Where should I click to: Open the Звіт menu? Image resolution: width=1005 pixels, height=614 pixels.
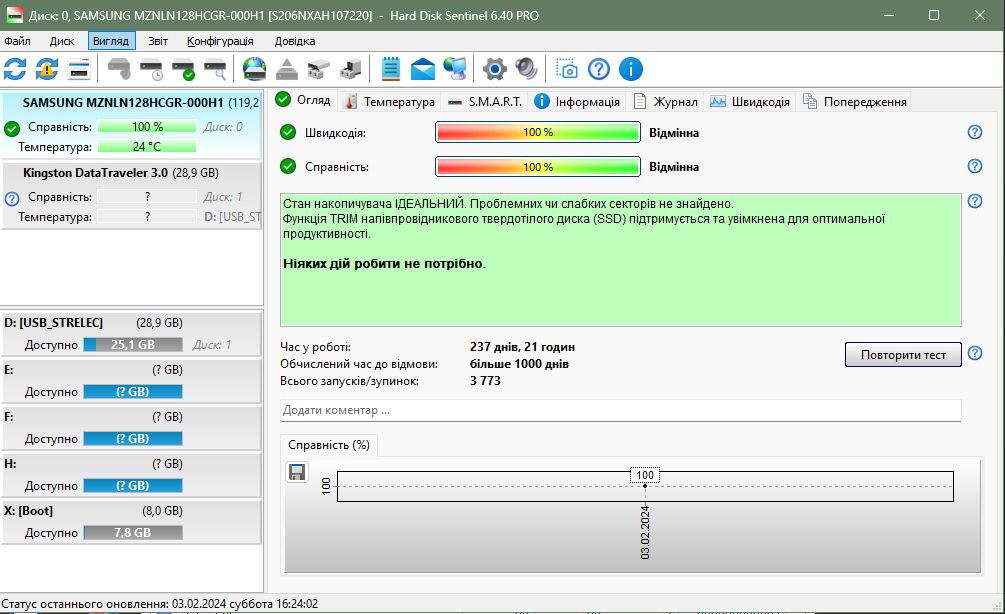[158, 41]
